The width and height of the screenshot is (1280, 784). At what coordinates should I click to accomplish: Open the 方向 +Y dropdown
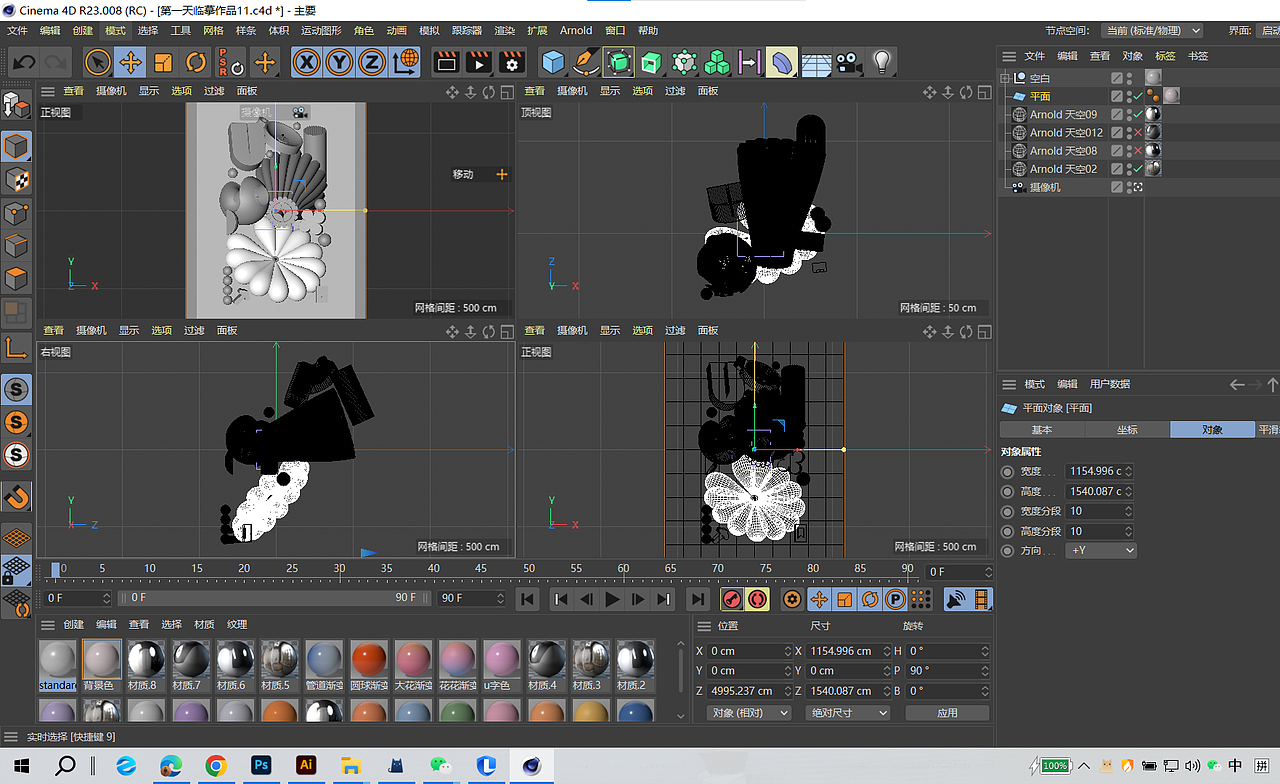[x=1100, y=550]
